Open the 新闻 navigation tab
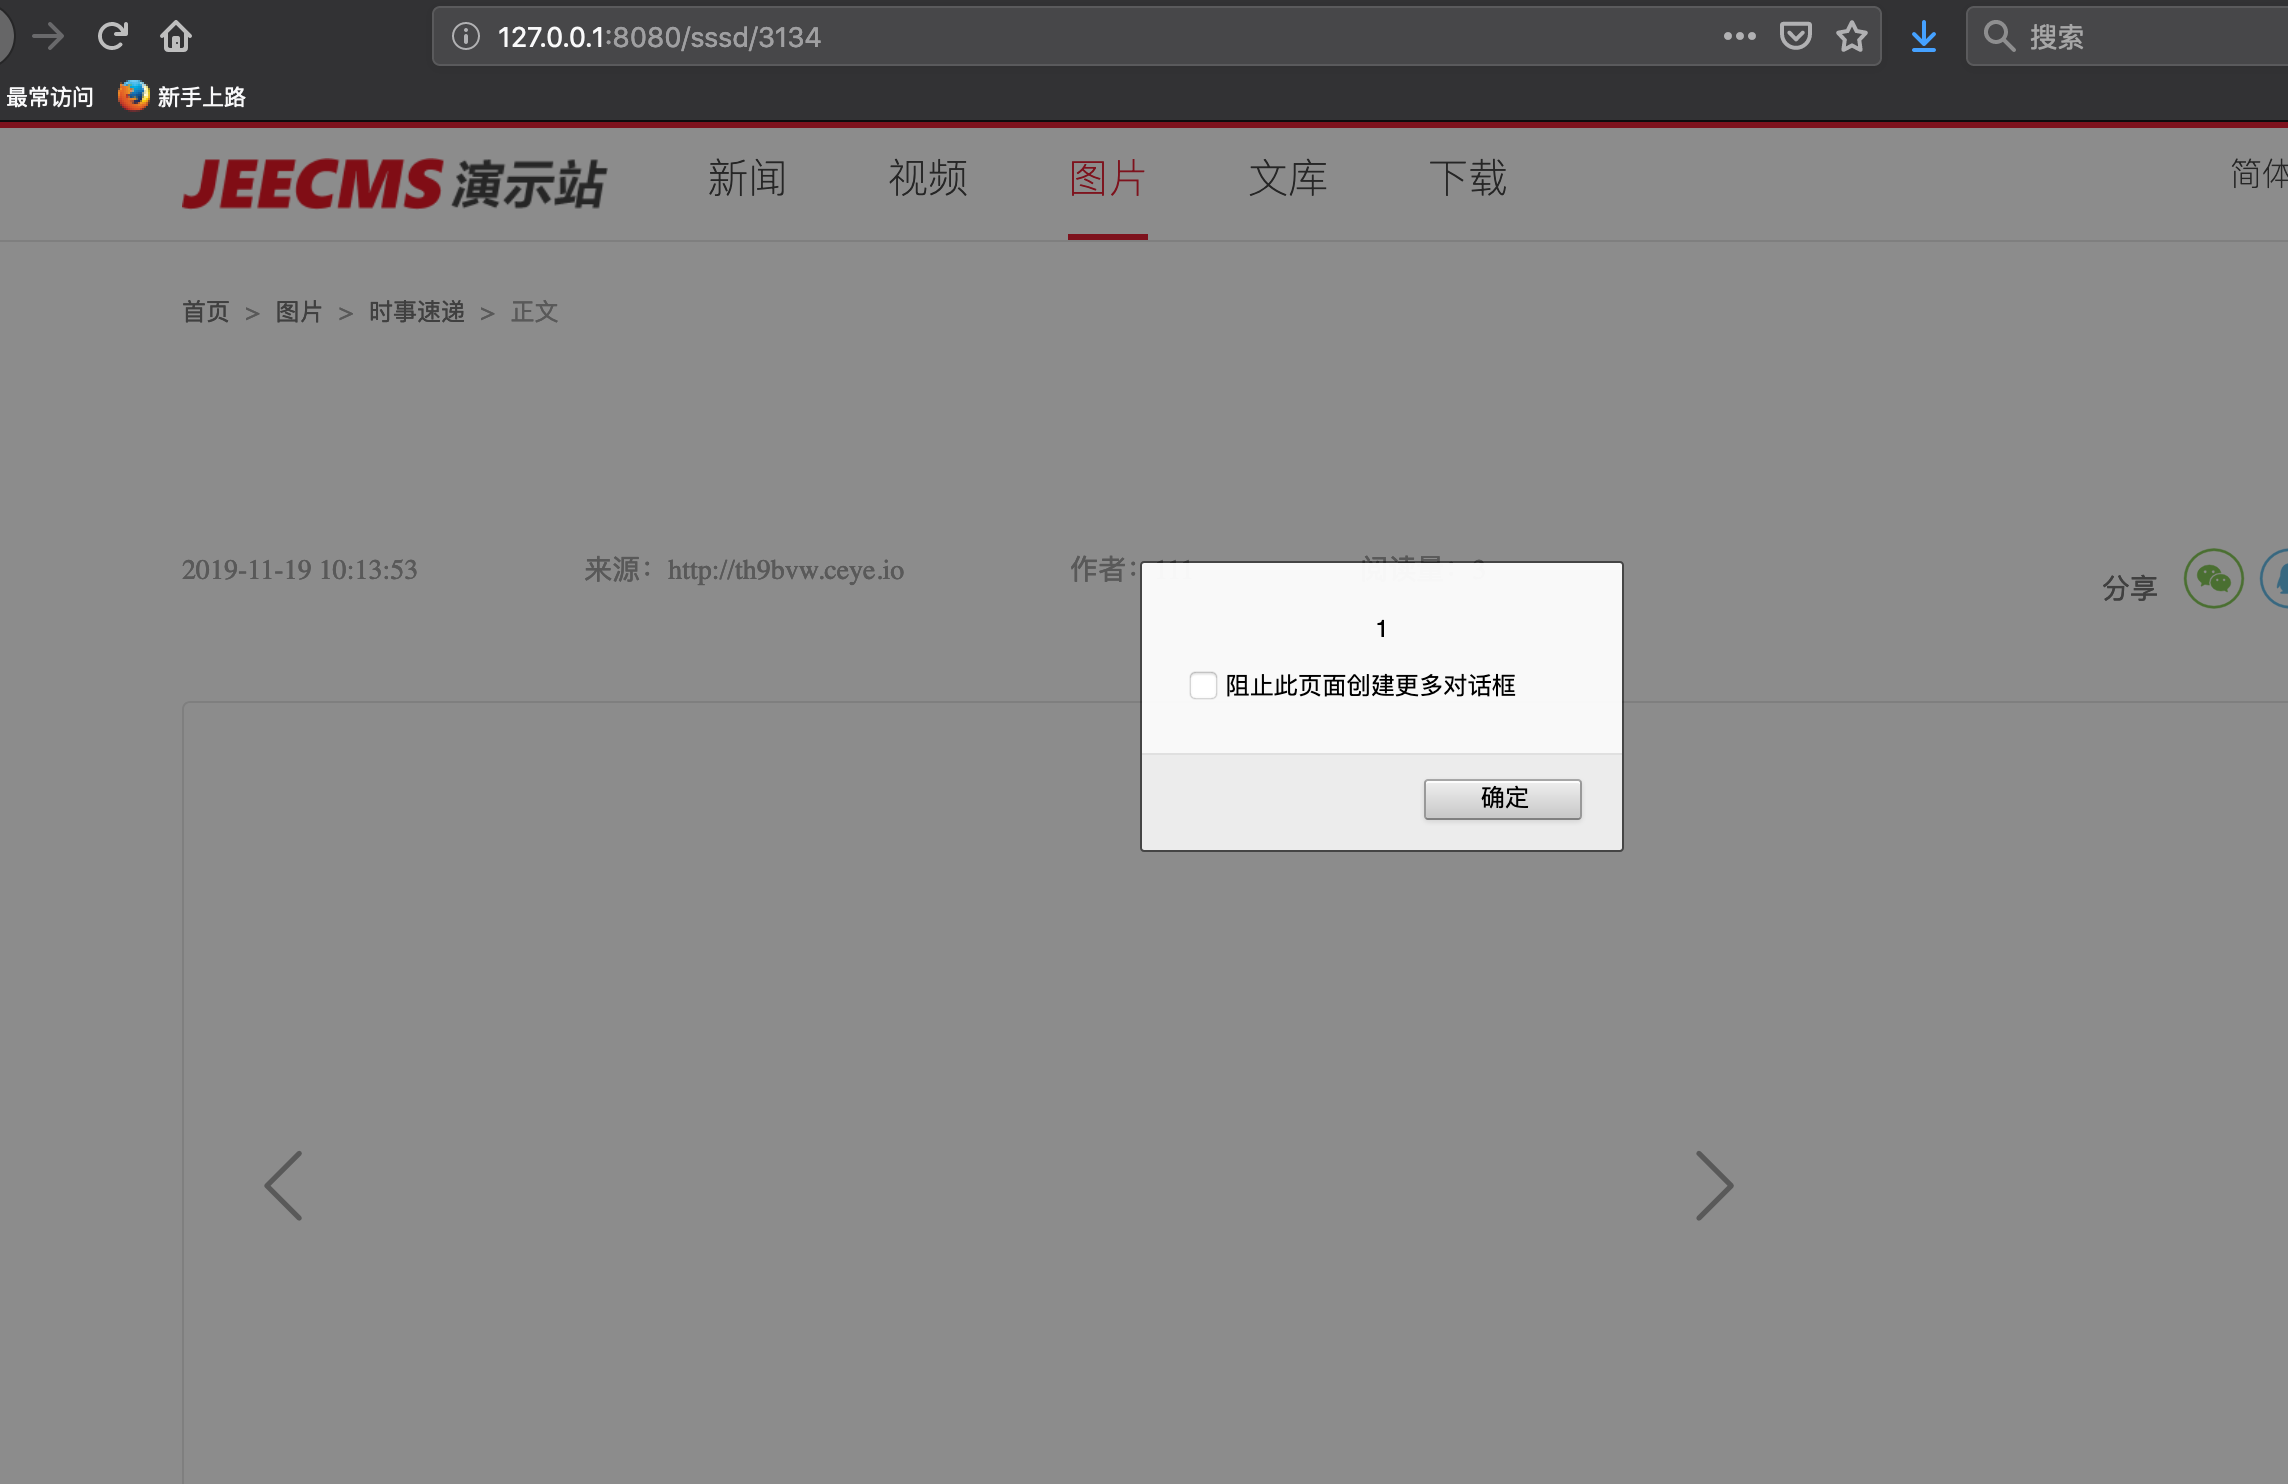Screen dimensions: 2288x1484 point(747,179)
